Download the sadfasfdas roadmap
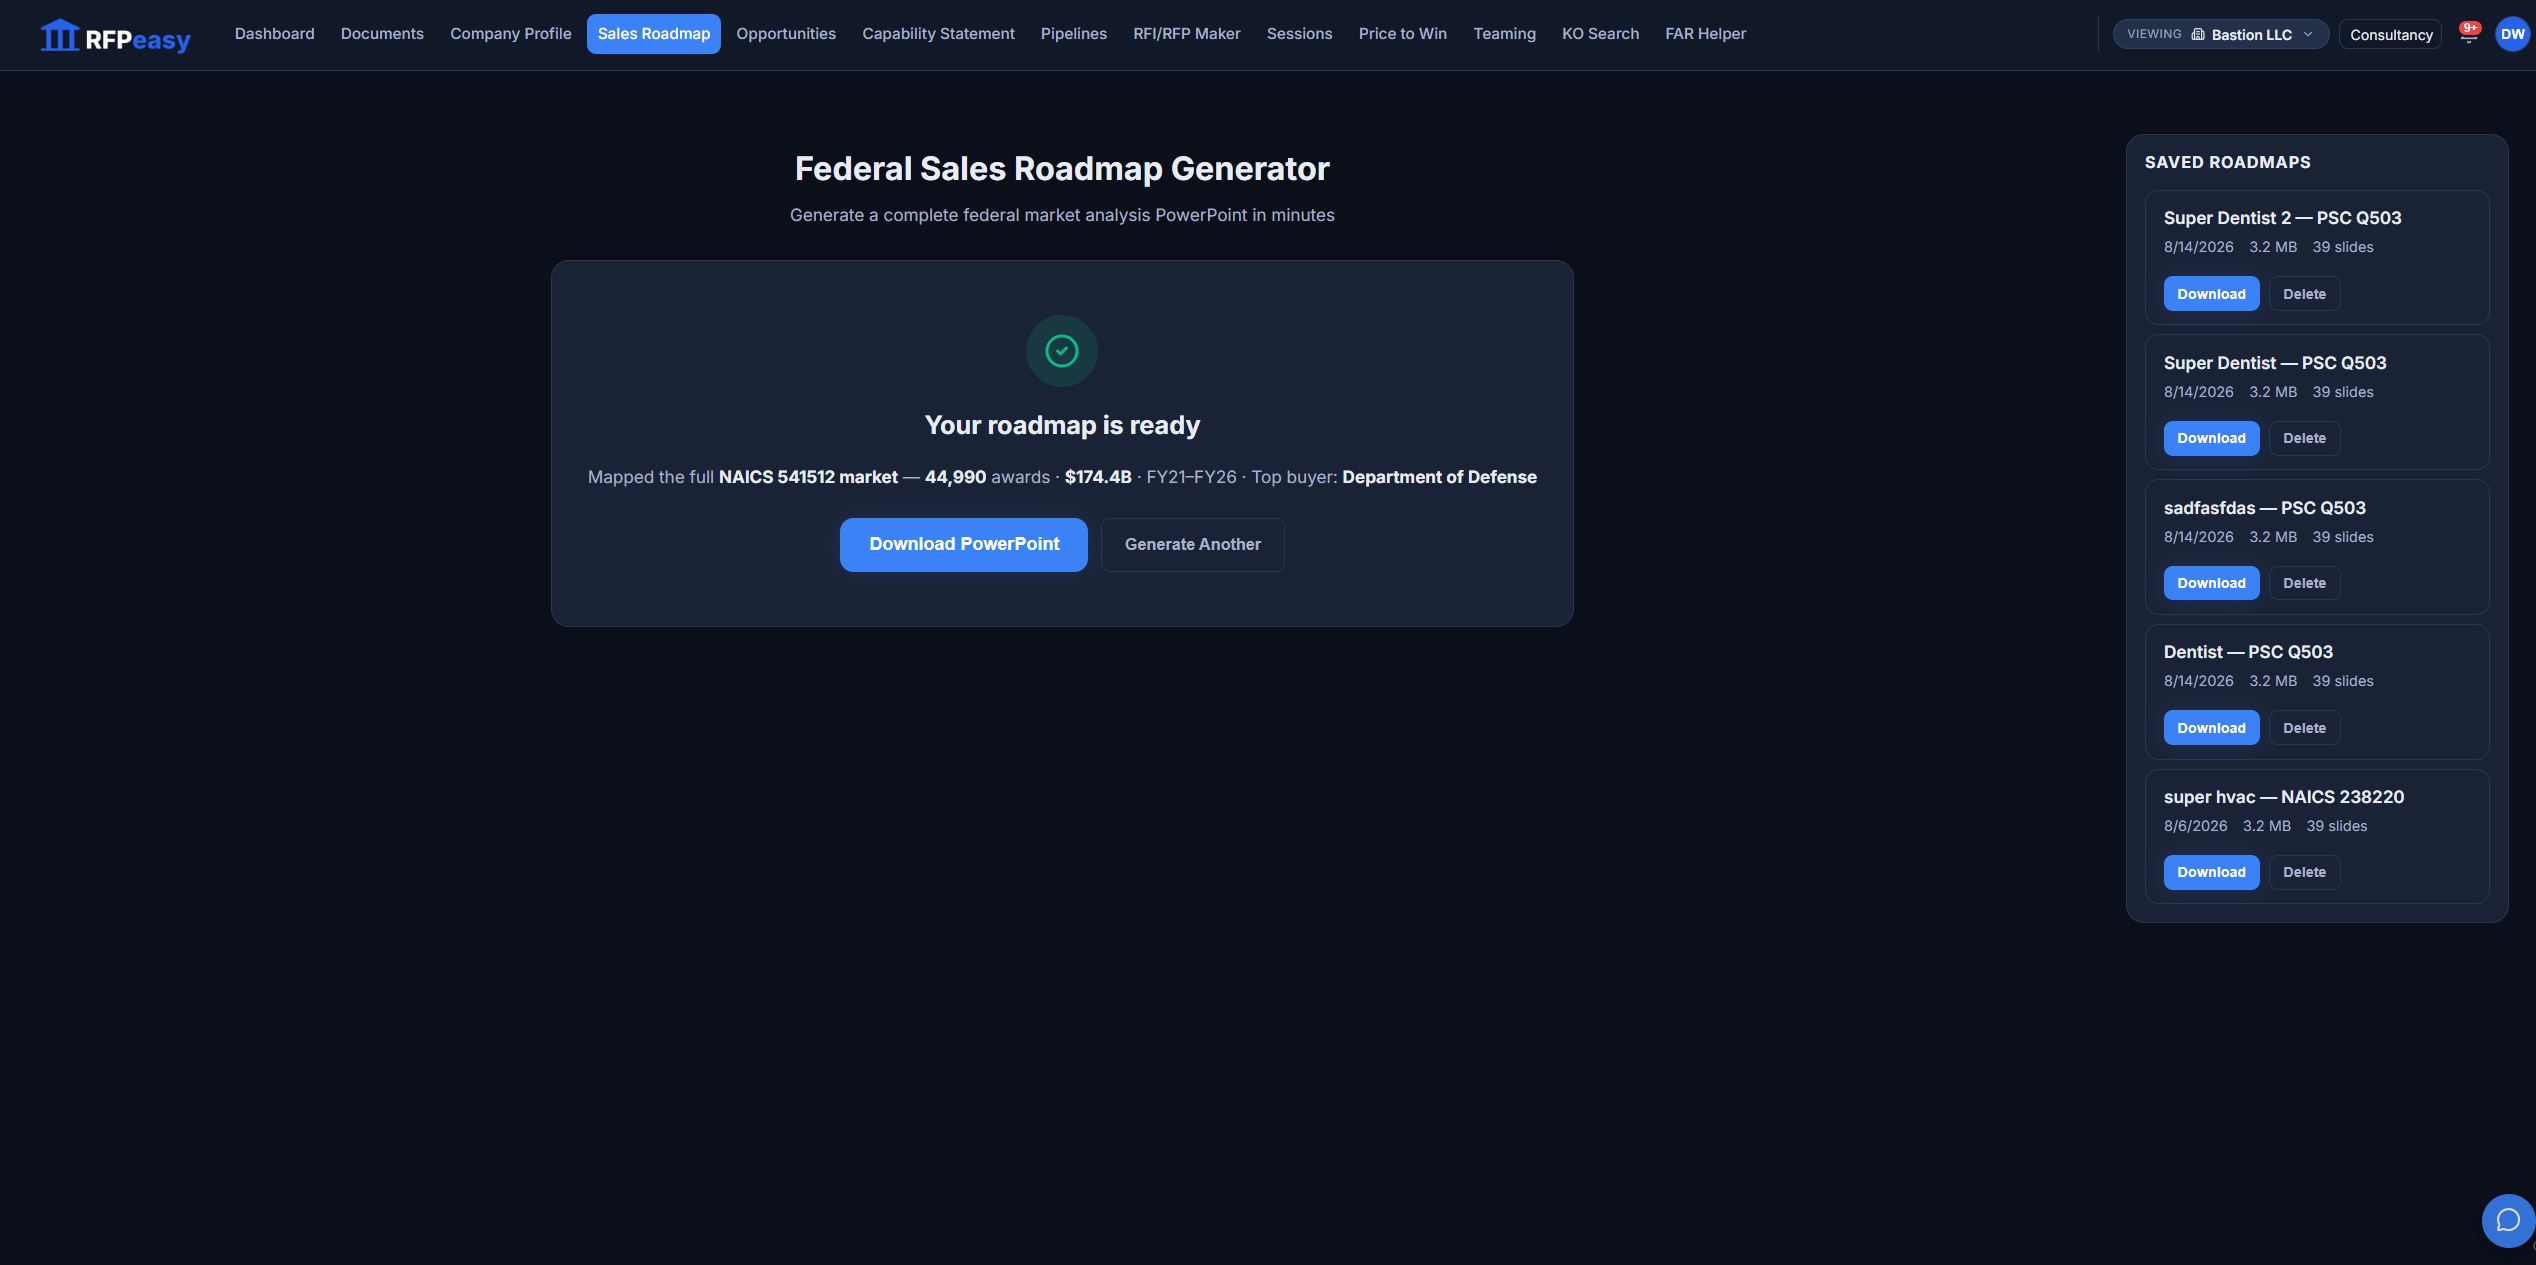Viewport: 2536px width, 1265px height. (x=2211, y=583)
